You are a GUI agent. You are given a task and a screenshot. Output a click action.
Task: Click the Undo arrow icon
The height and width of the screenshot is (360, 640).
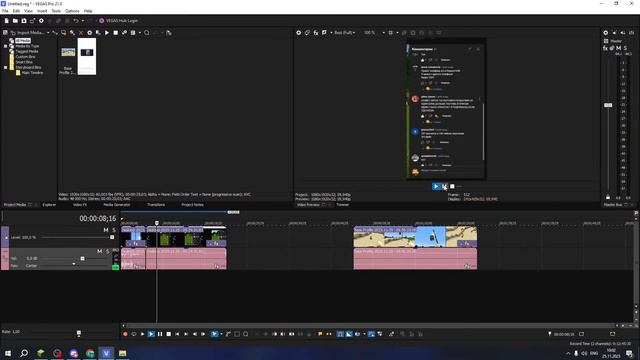pyautogui.click(x=76, y=20)
